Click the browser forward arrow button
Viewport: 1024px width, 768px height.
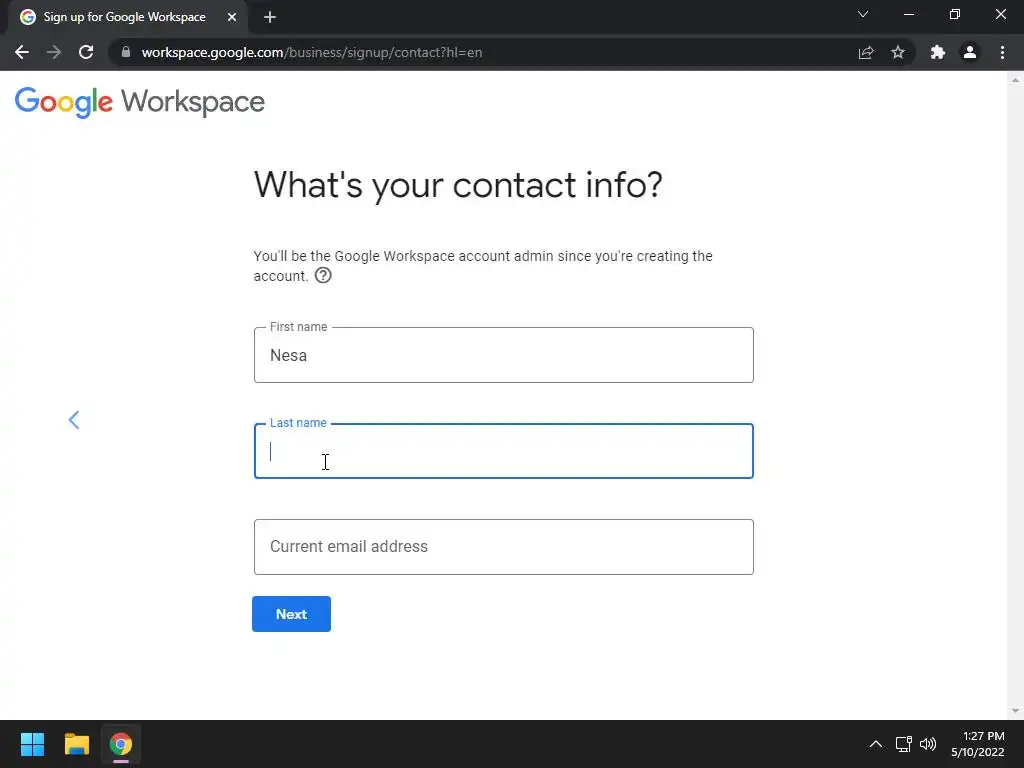tap(54, 52)
